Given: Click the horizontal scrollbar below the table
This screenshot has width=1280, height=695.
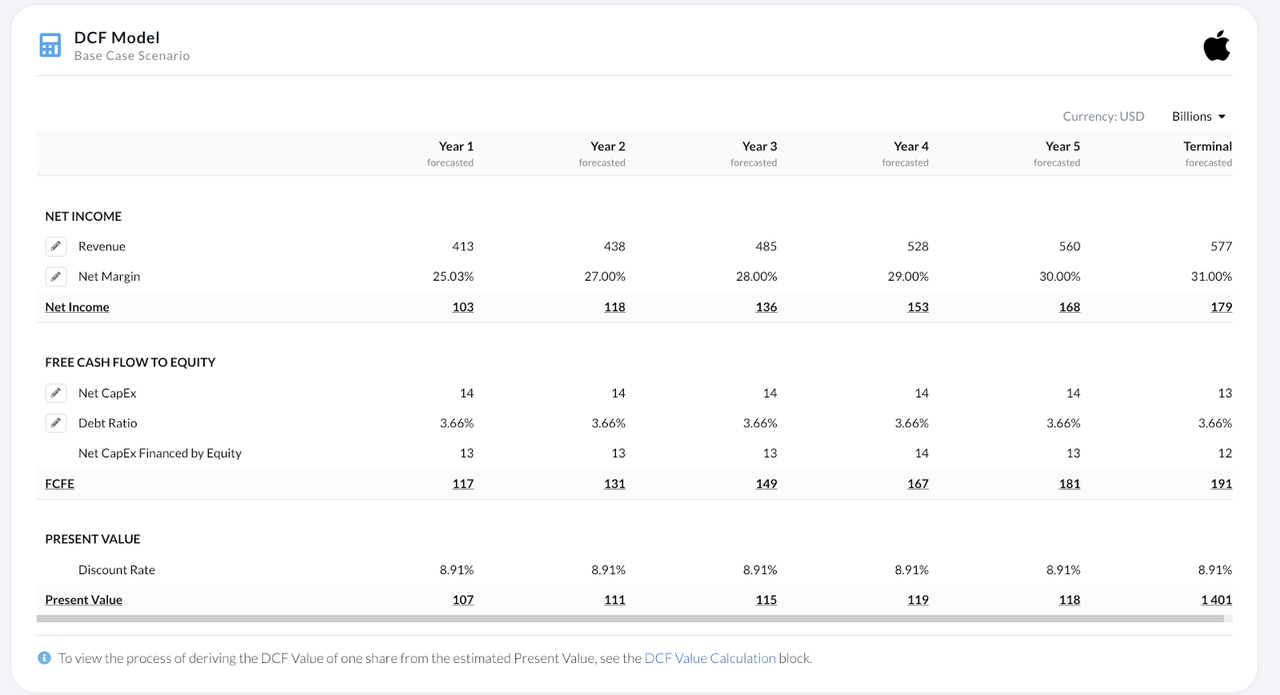Looking at the screenshot, I should coord(630,619).
